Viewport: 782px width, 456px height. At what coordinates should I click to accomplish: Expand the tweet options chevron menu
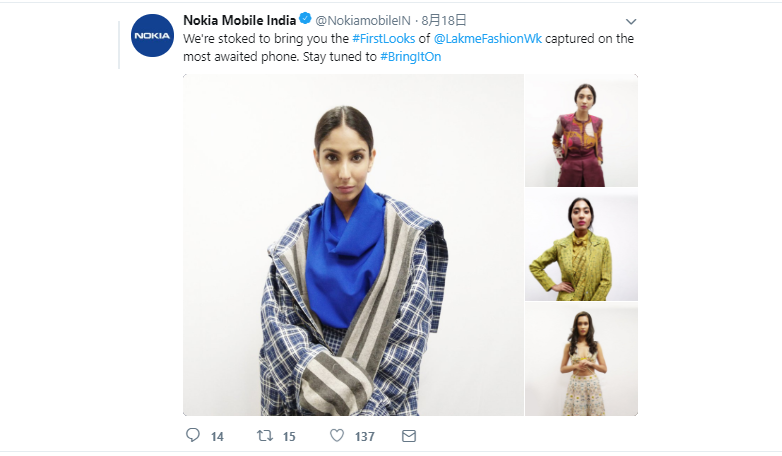pos(630,21)
